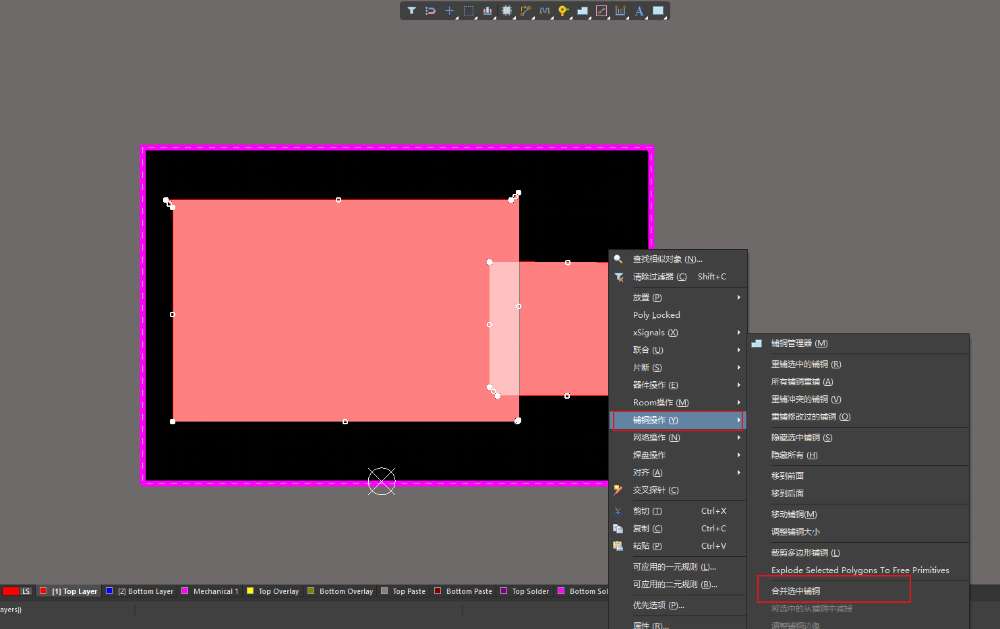Expand the xSignals (X) submenu
The height and width of the screenshot is (629, 1000).
(678, 332)
